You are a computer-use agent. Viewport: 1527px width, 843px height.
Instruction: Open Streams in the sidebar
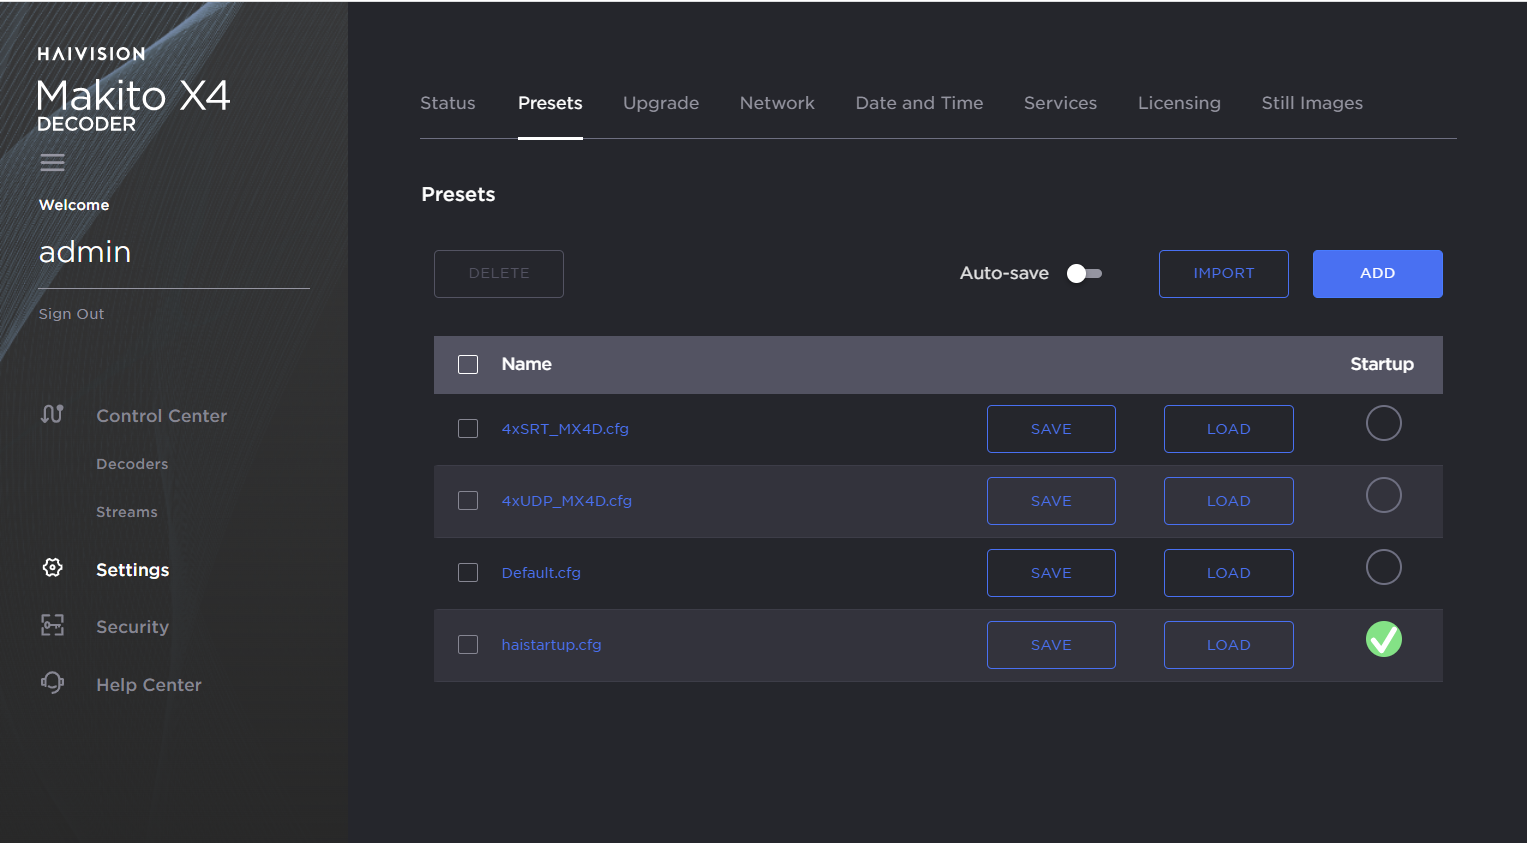127,512
